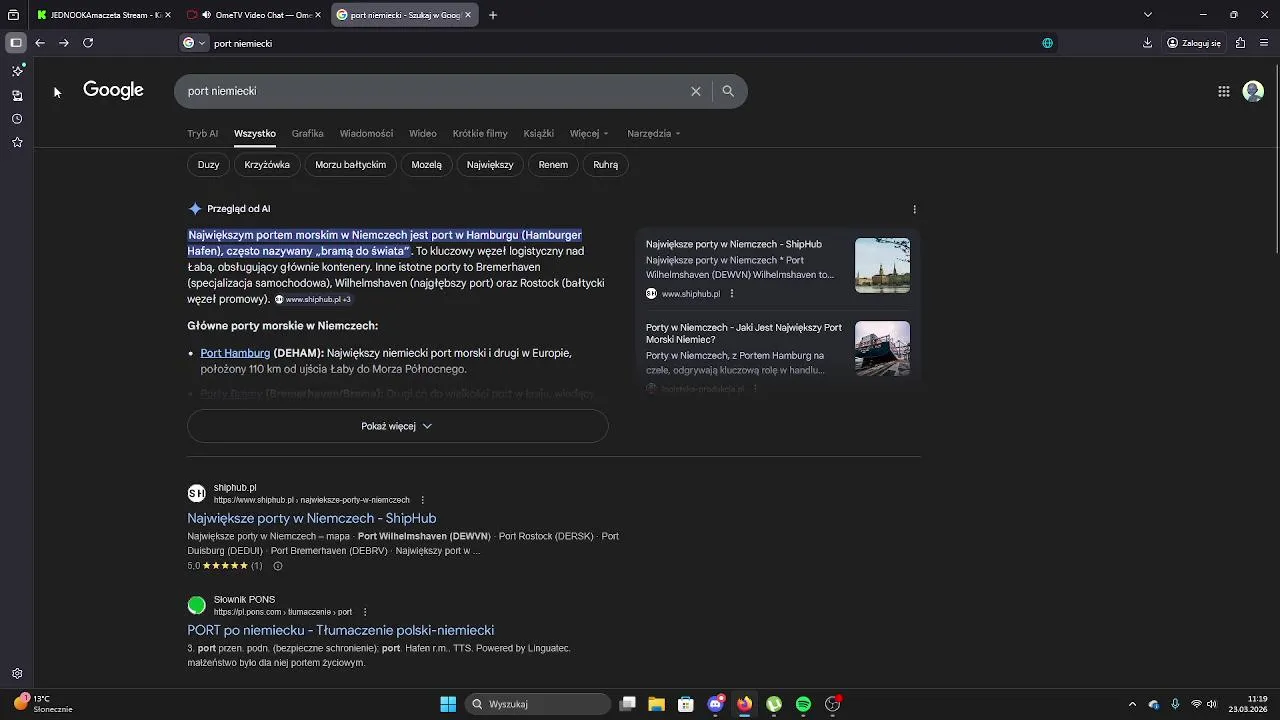Open AI overview three-dot options

click(x=914, y=209)
